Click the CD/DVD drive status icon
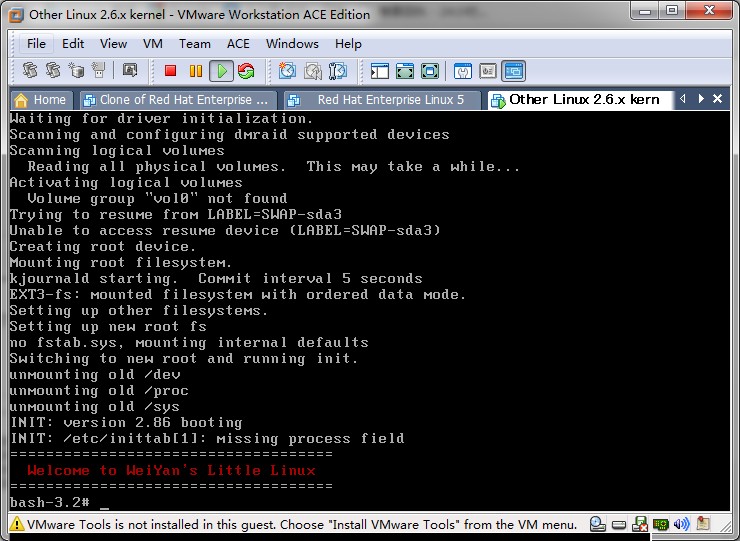 (597, 524)
